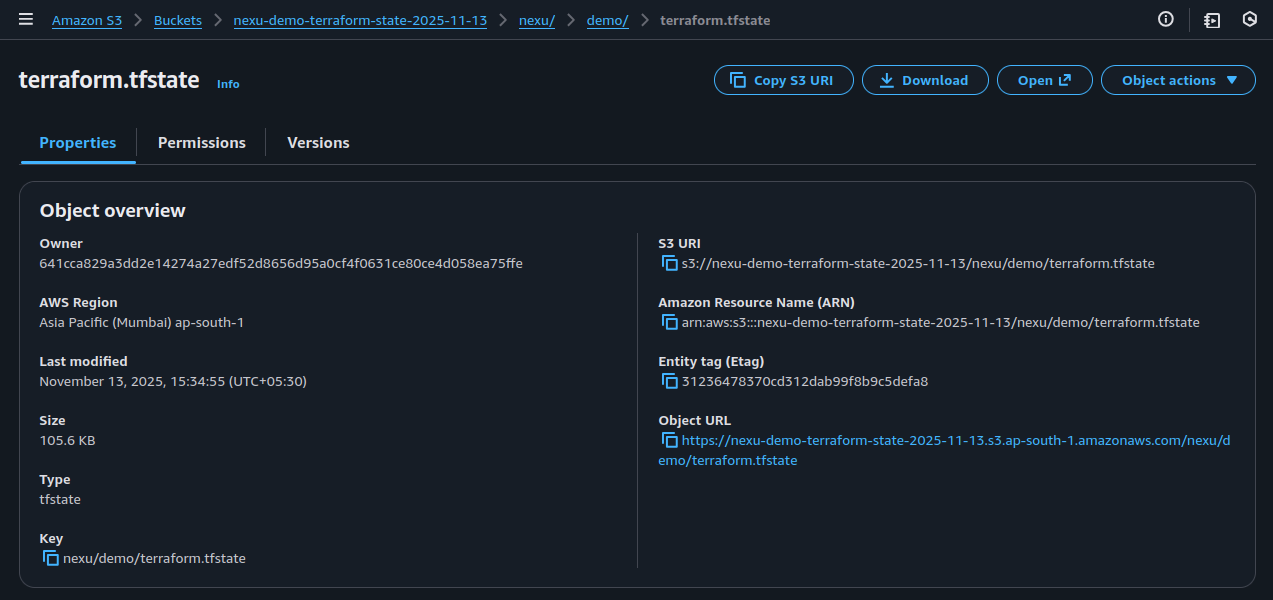Copy the Object URL via copy icon
The image size is (1273, 600).
669,439
